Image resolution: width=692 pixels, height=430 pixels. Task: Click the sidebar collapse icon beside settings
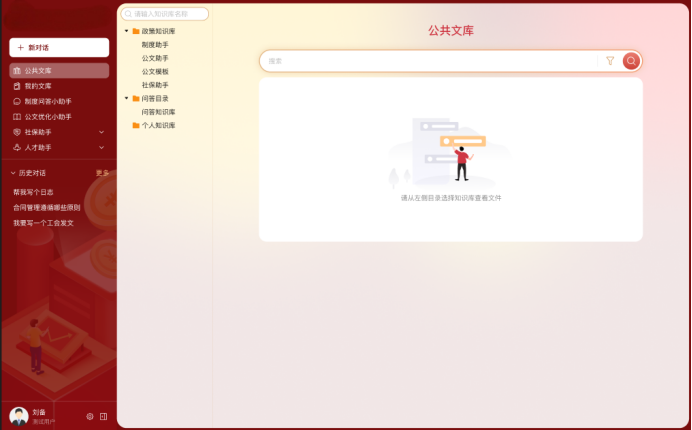(103, 416)
